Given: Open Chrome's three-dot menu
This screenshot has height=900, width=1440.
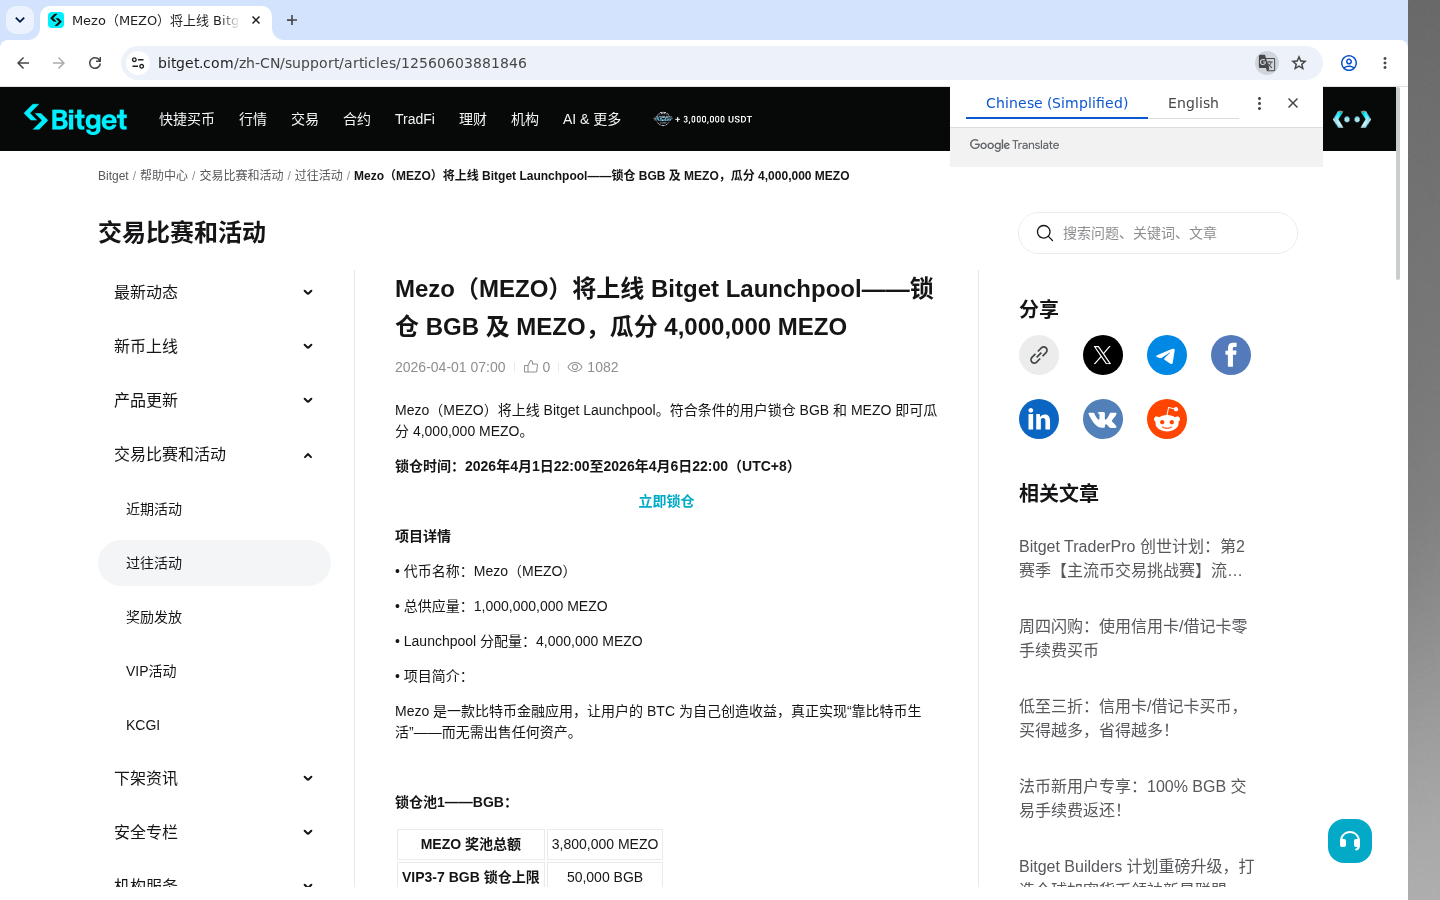Looking at the screenshot, I should 1385,63.
